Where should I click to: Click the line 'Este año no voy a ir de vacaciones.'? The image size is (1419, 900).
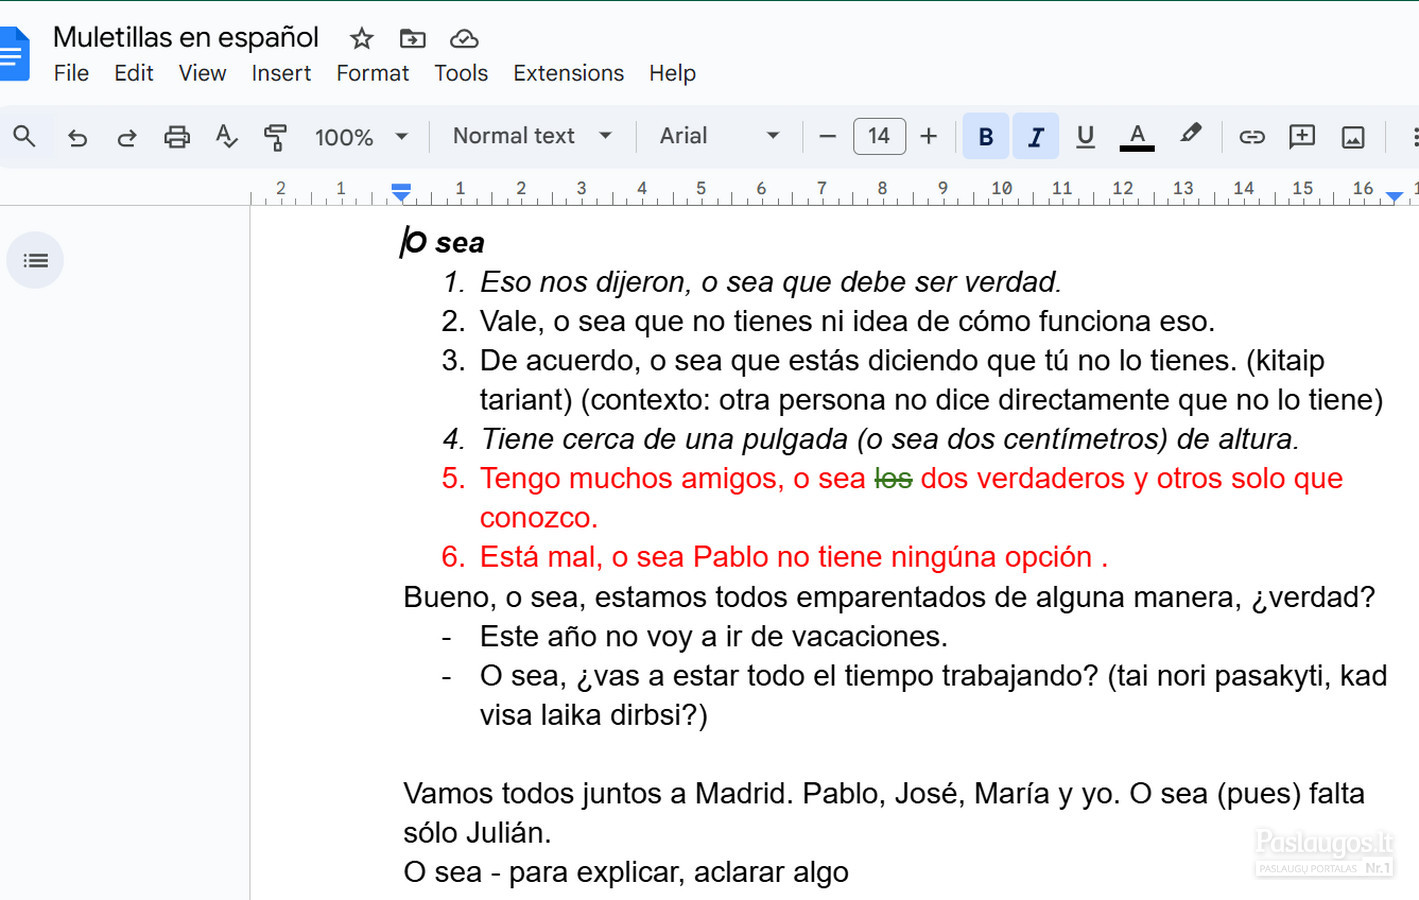(713, 636)
